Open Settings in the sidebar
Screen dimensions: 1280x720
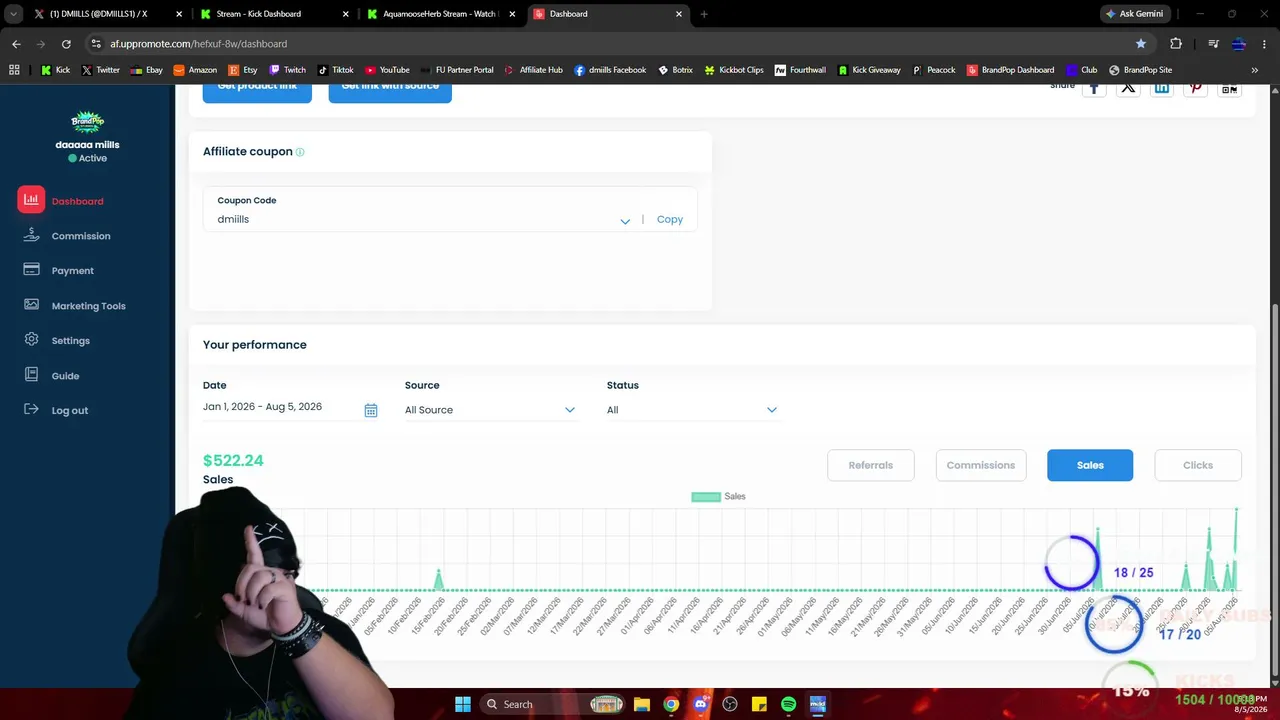[57, 340]
